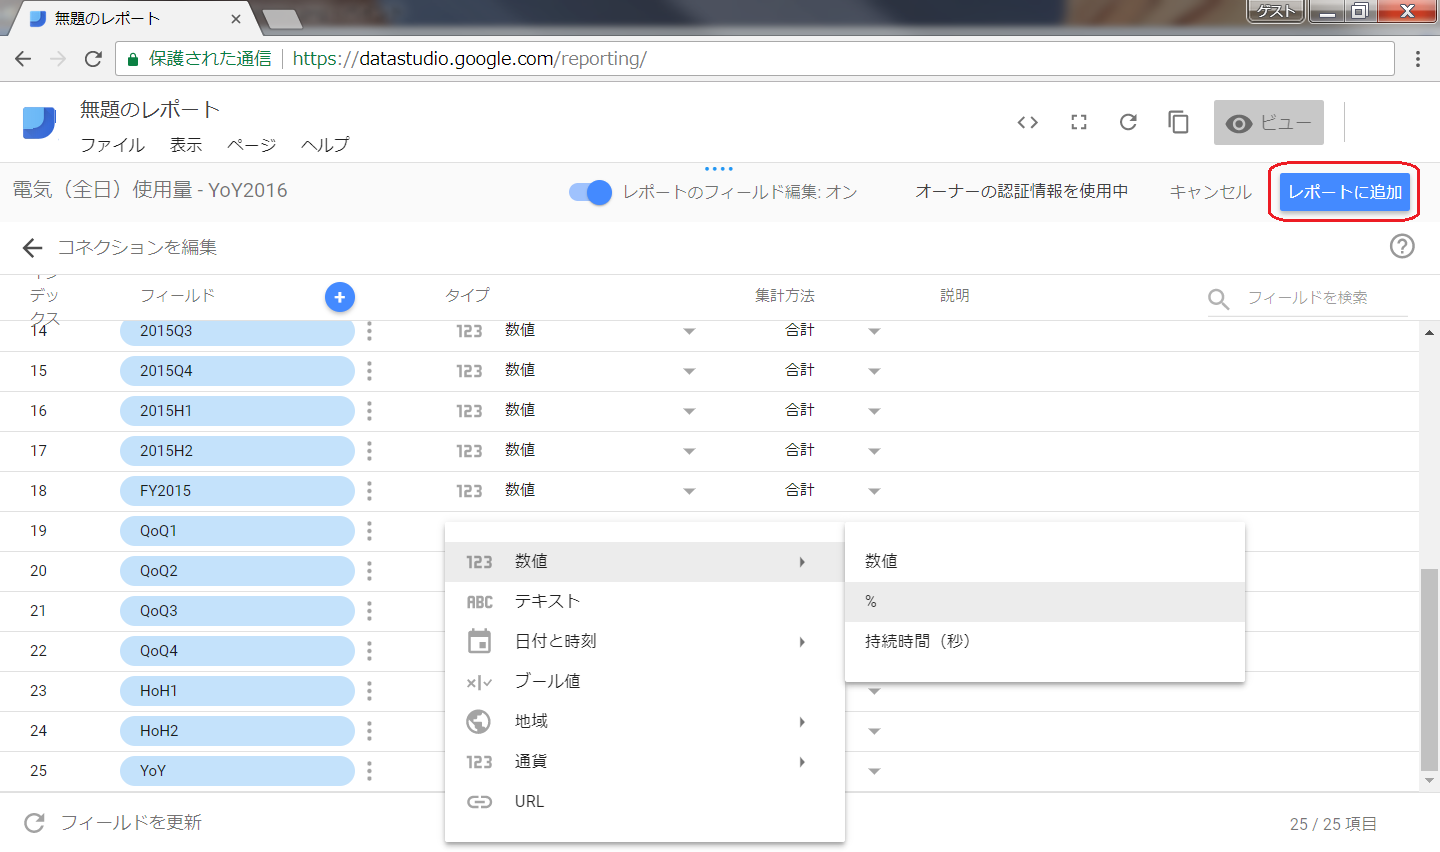This screenshot has height=852, width=1440.
Task: Open the ヘルプ menu
Action: coord(325,145)
